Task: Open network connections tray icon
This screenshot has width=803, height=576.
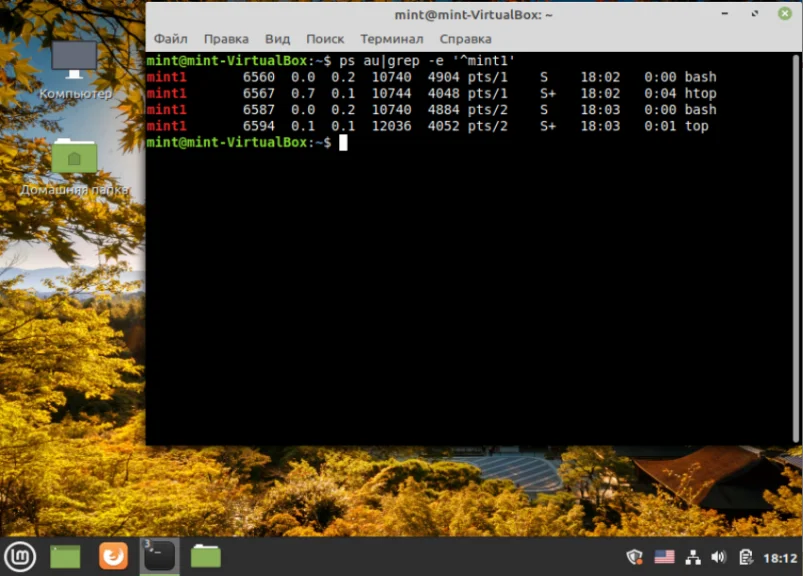Action: pos(693,557)
